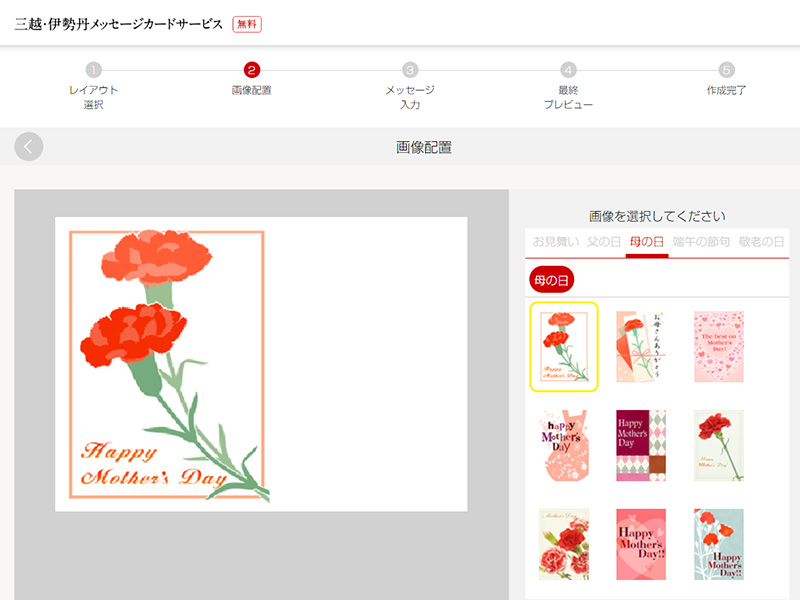
Task: Open the 敬老の日 tab
Action: pyautogui.click(x=761, y=242)
